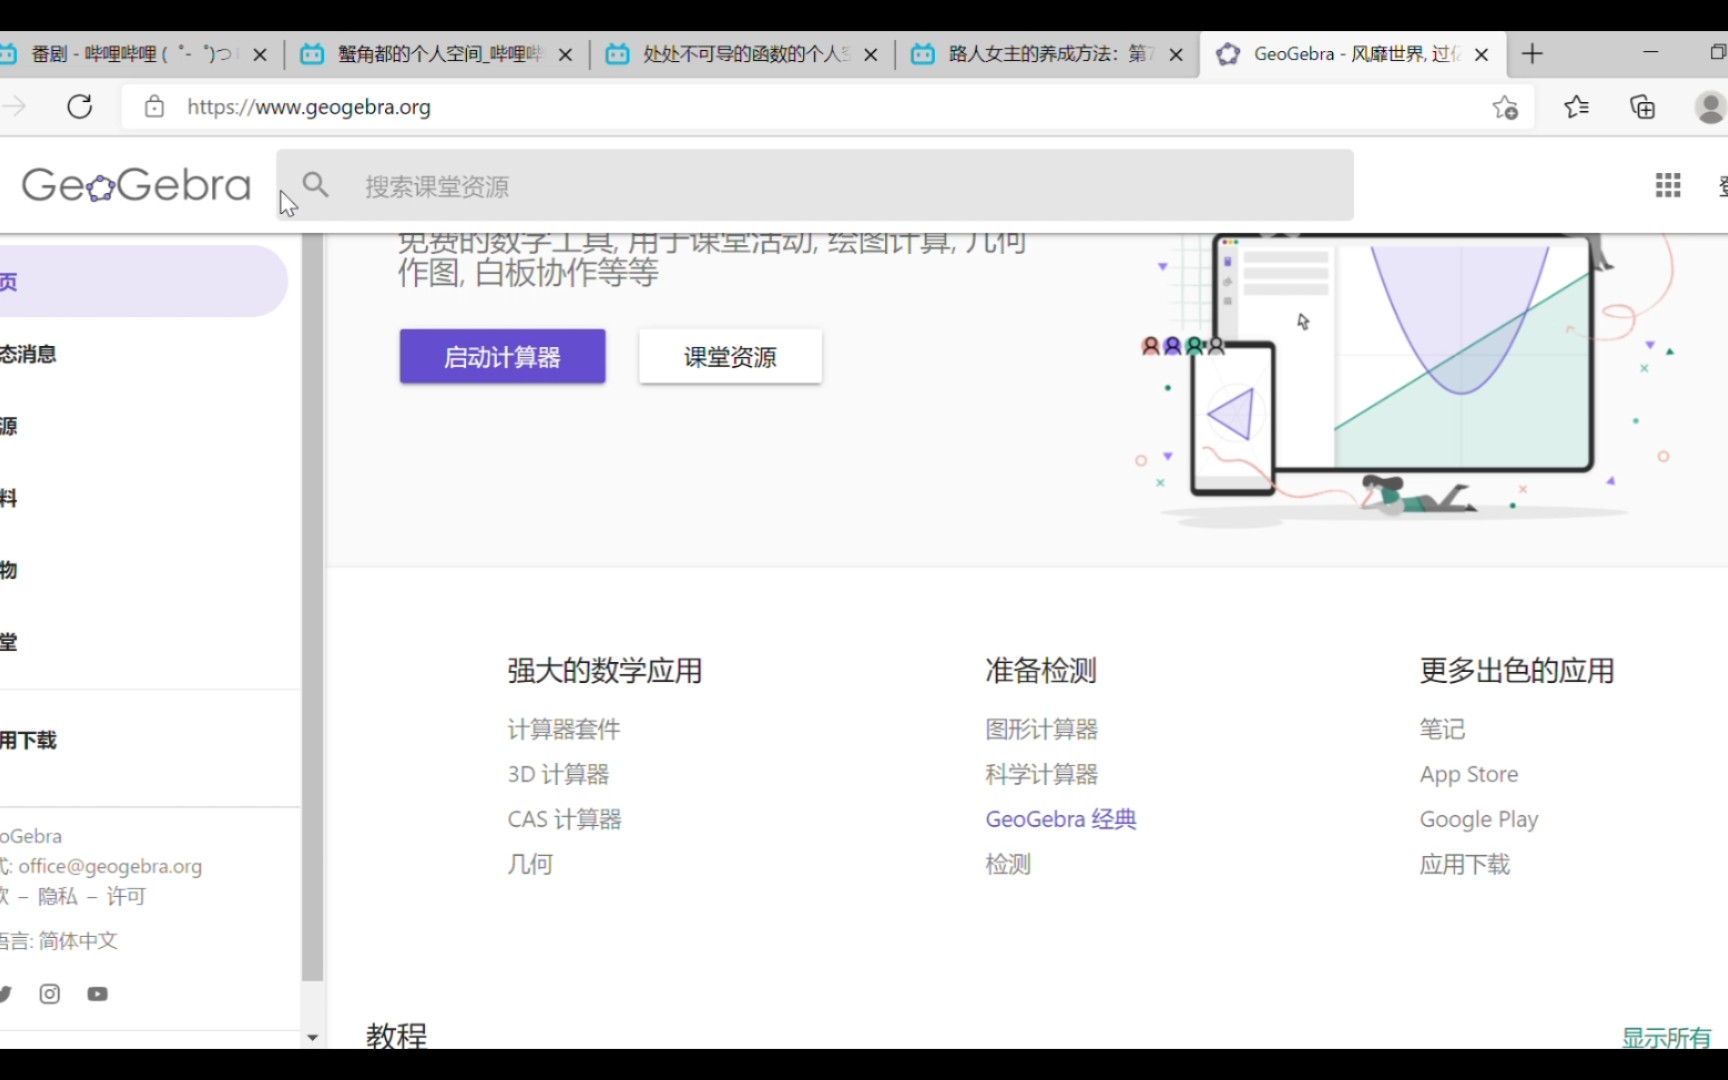1728x1080 pixels.
Task: Open GeoGebra YouTube icon in sidebar
Action: 97,993
